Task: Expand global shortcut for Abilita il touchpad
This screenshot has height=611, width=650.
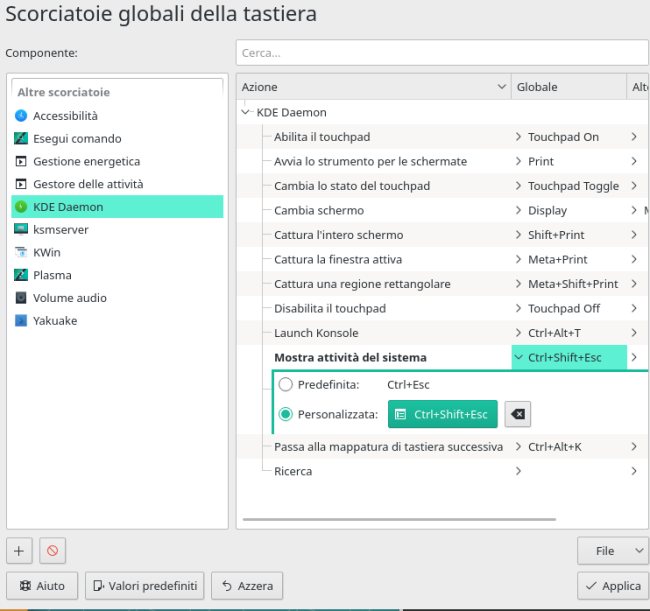Action: coord(518,137)
